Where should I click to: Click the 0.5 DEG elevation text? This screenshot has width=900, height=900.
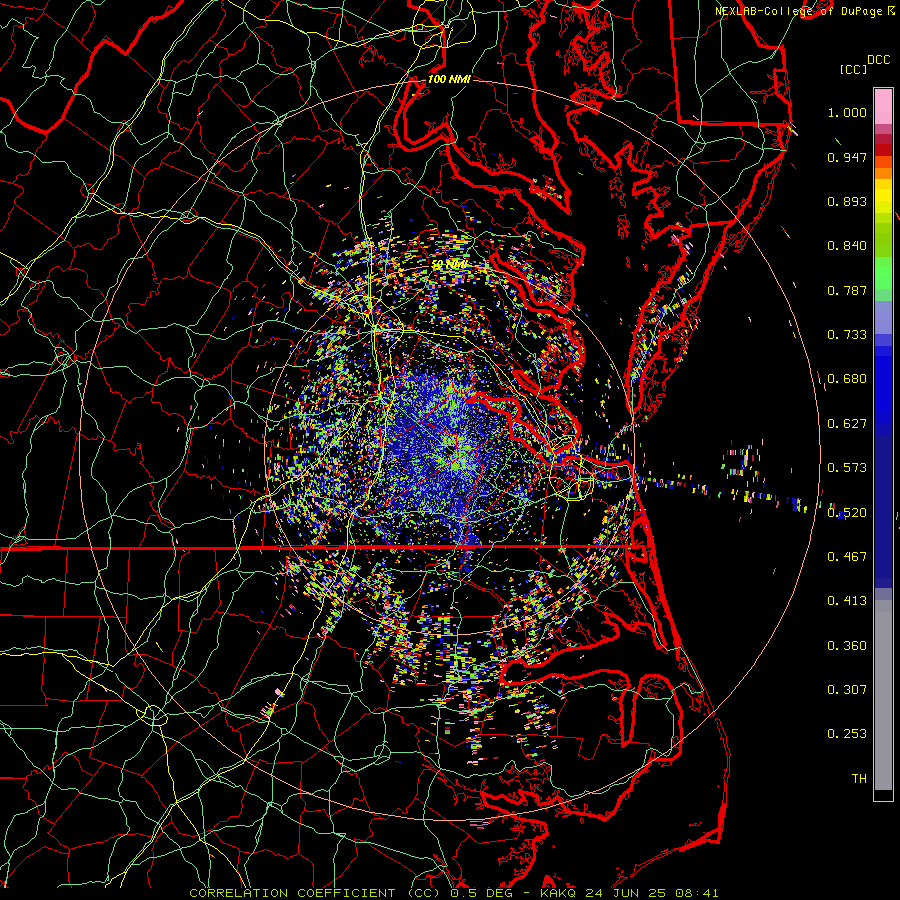481,893
